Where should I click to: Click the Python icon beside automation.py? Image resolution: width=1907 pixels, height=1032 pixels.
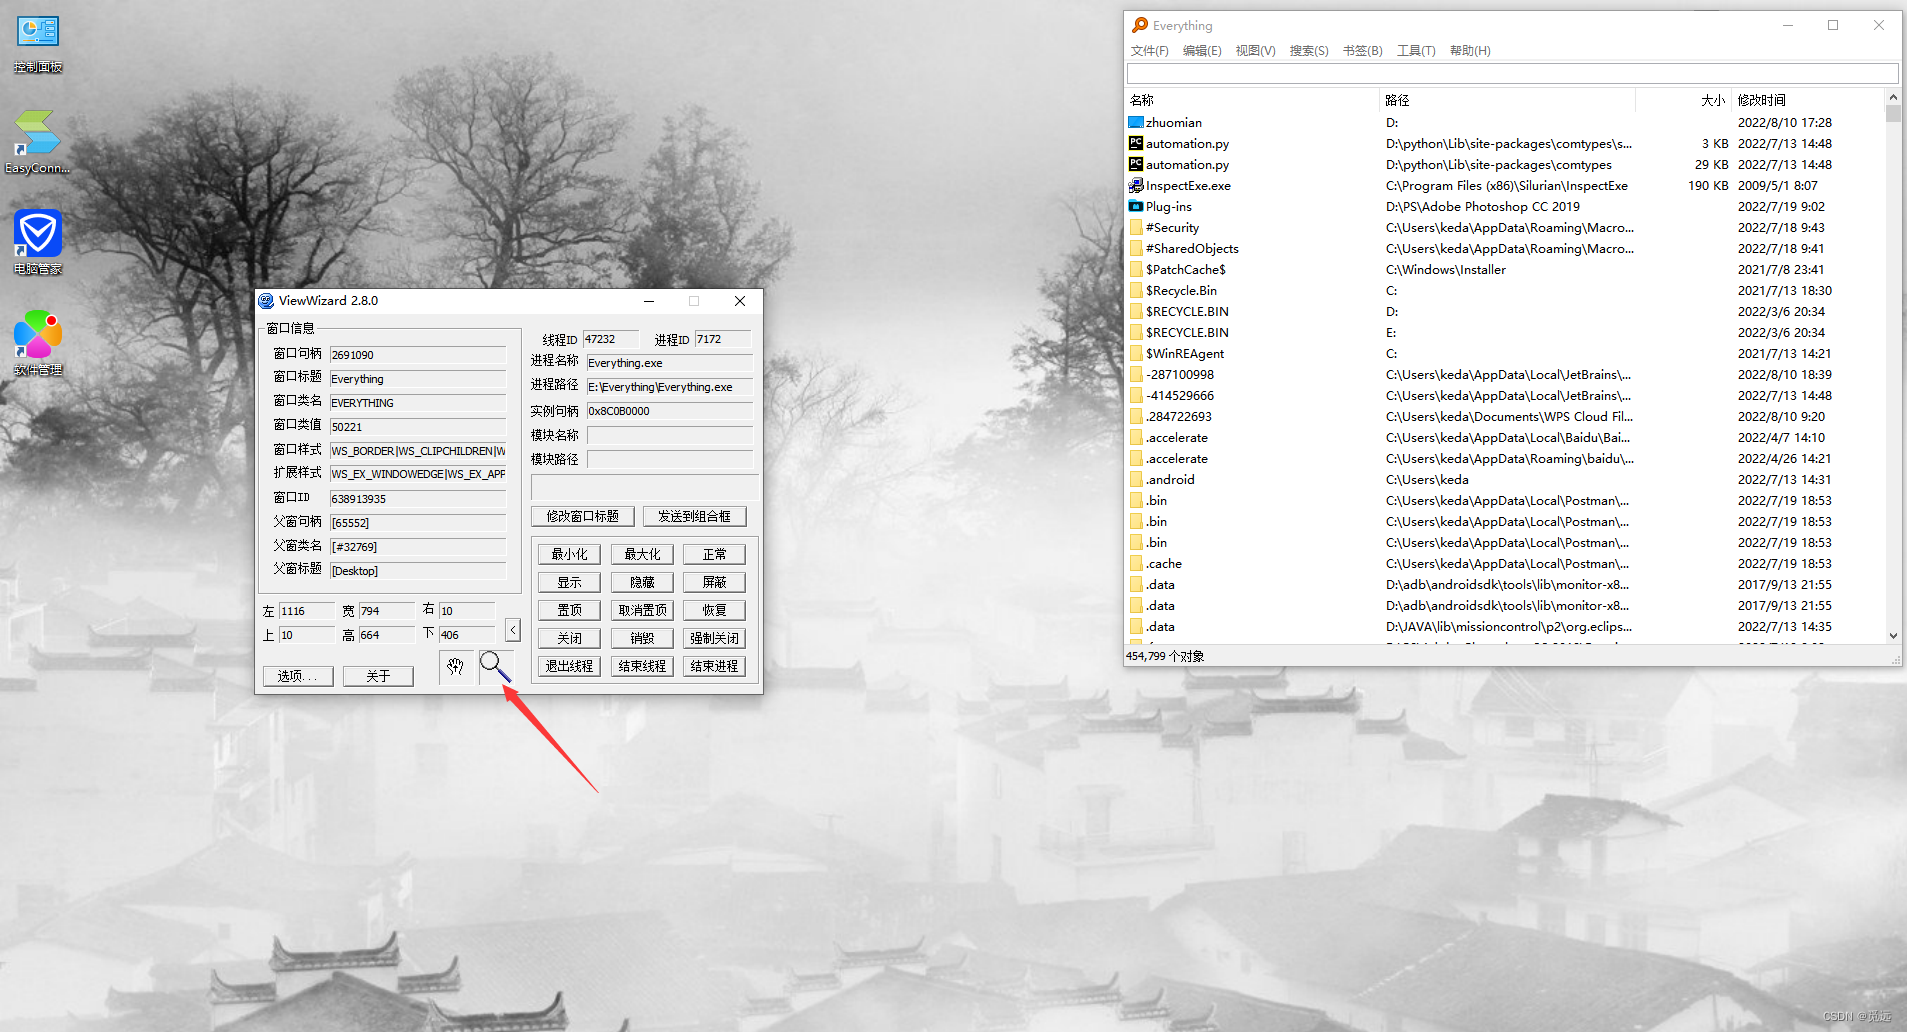1136,143
